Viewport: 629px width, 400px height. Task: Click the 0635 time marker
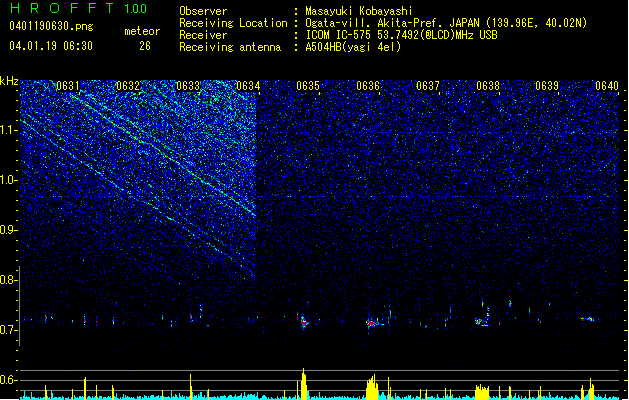point(308,86)
